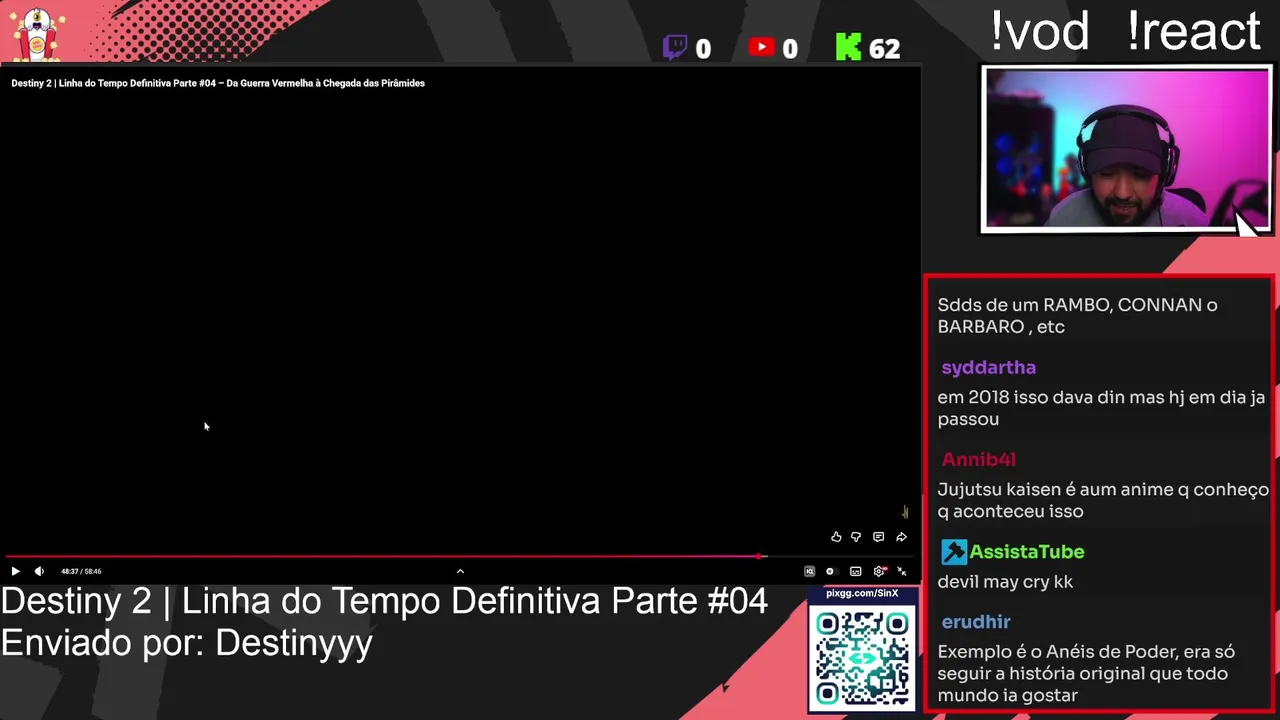Click the popcorn mascot channel logo

(x=37, y=33)
